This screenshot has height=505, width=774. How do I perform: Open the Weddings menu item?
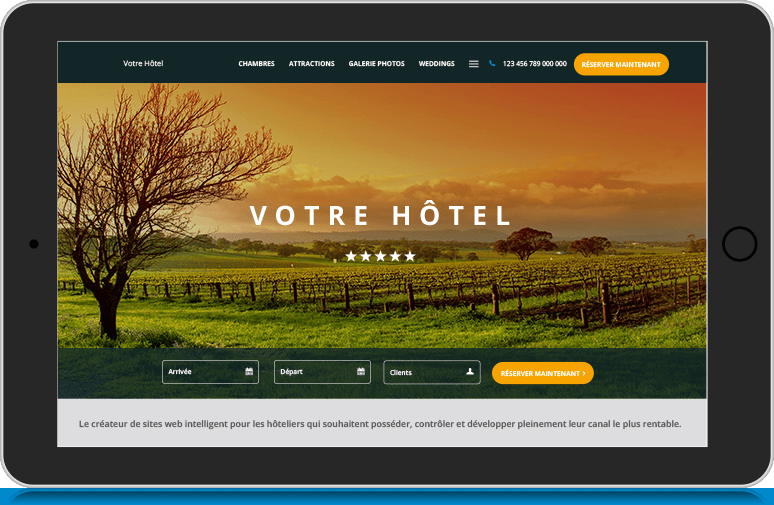pyautogui.click(x=436, y=64)
